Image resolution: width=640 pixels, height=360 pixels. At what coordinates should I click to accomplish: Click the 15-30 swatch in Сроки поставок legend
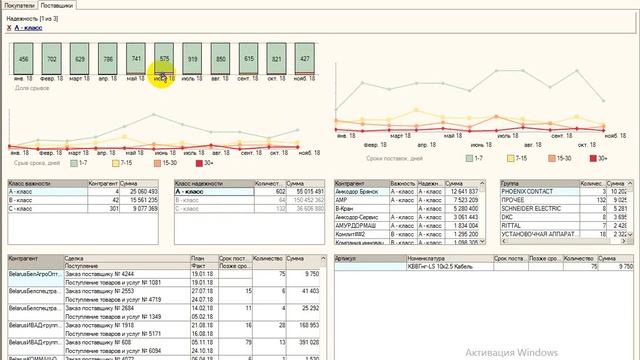(552, 158)
